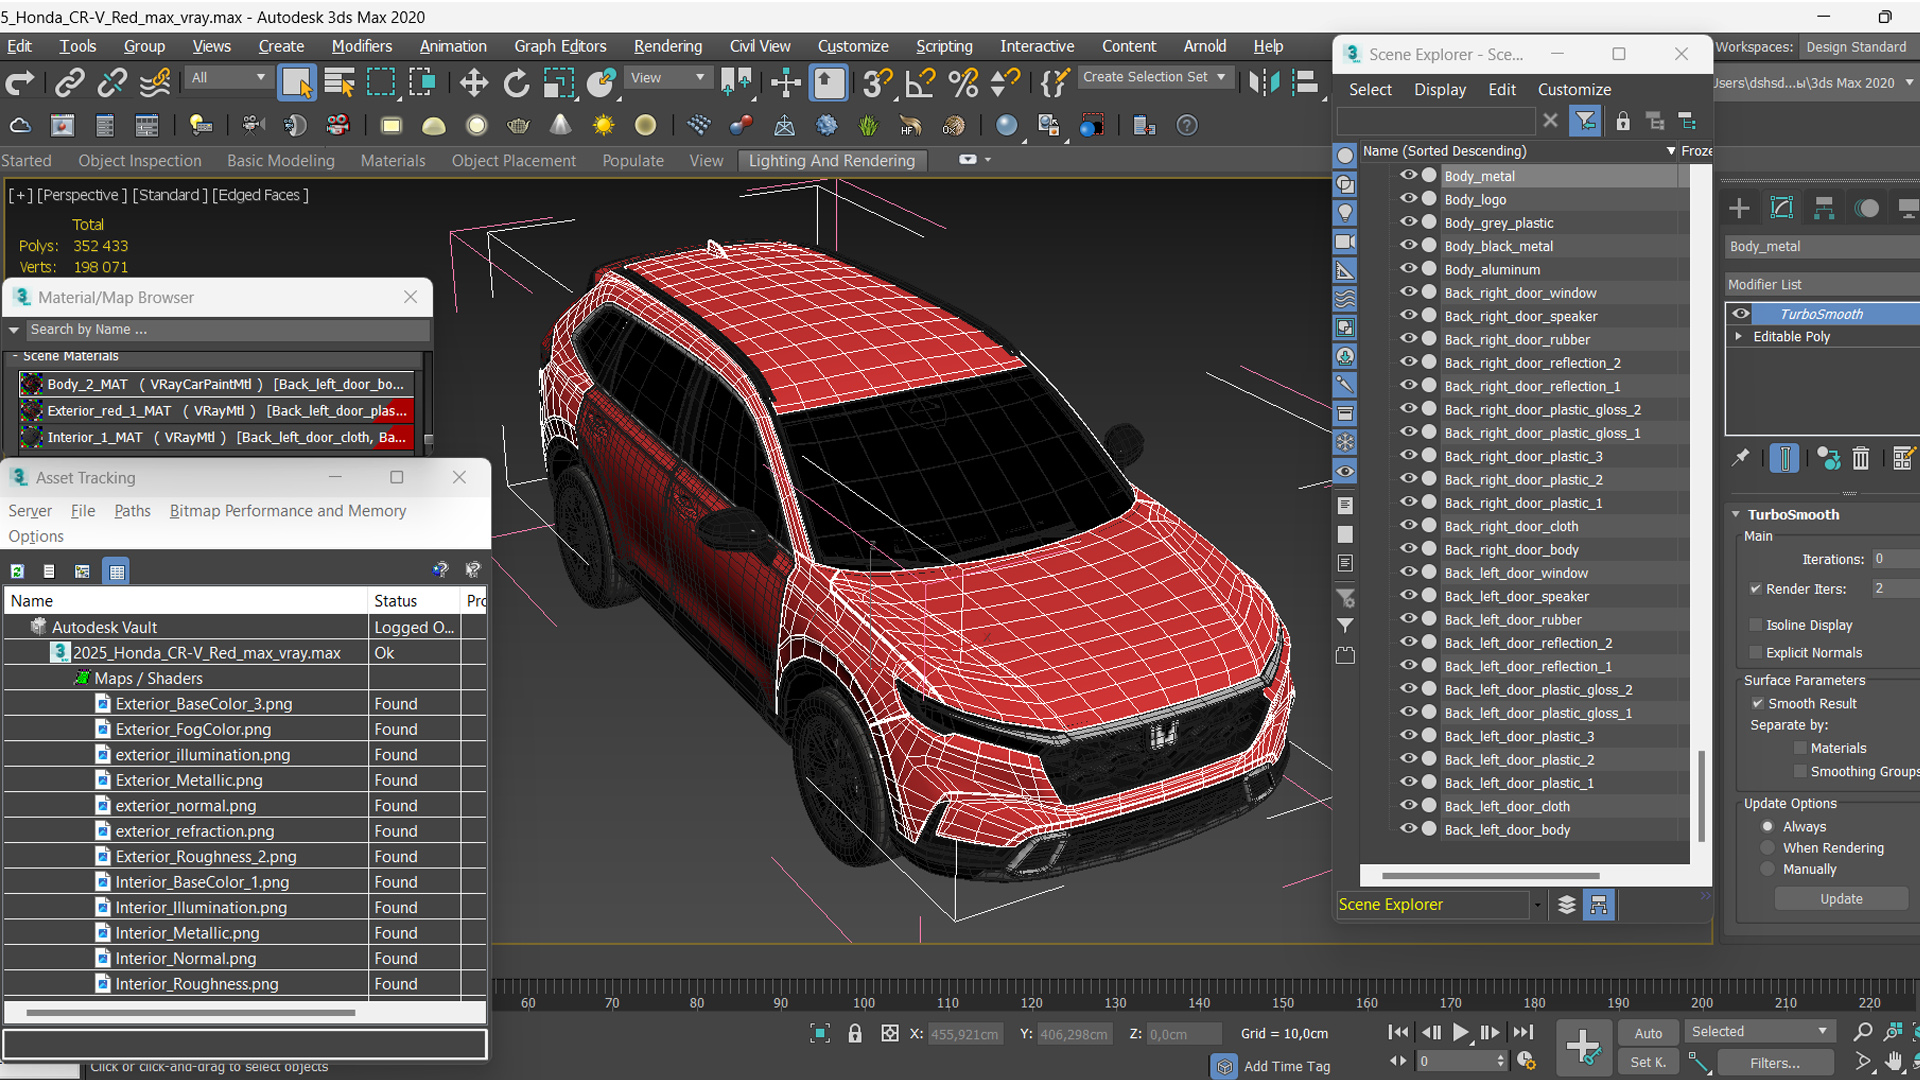
Task: Toggle TurboSmooth modifier eye in stack
Action: (1741, 313)
